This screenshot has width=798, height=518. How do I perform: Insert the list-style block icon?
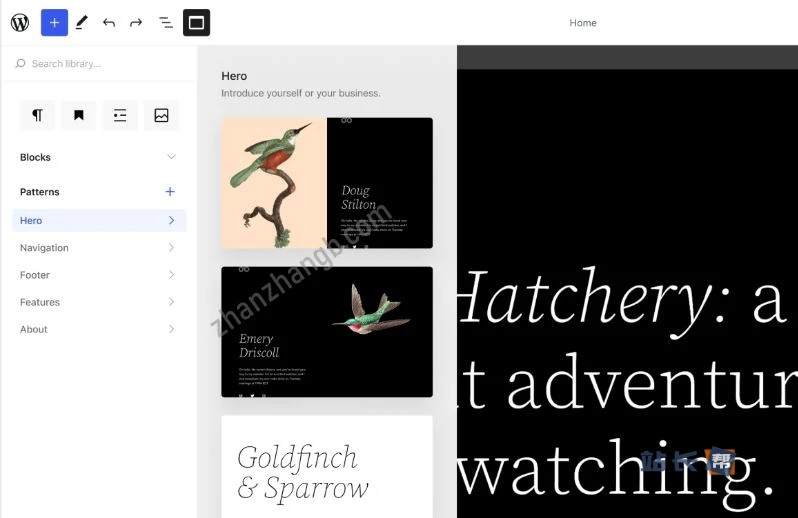click(120, 115)
